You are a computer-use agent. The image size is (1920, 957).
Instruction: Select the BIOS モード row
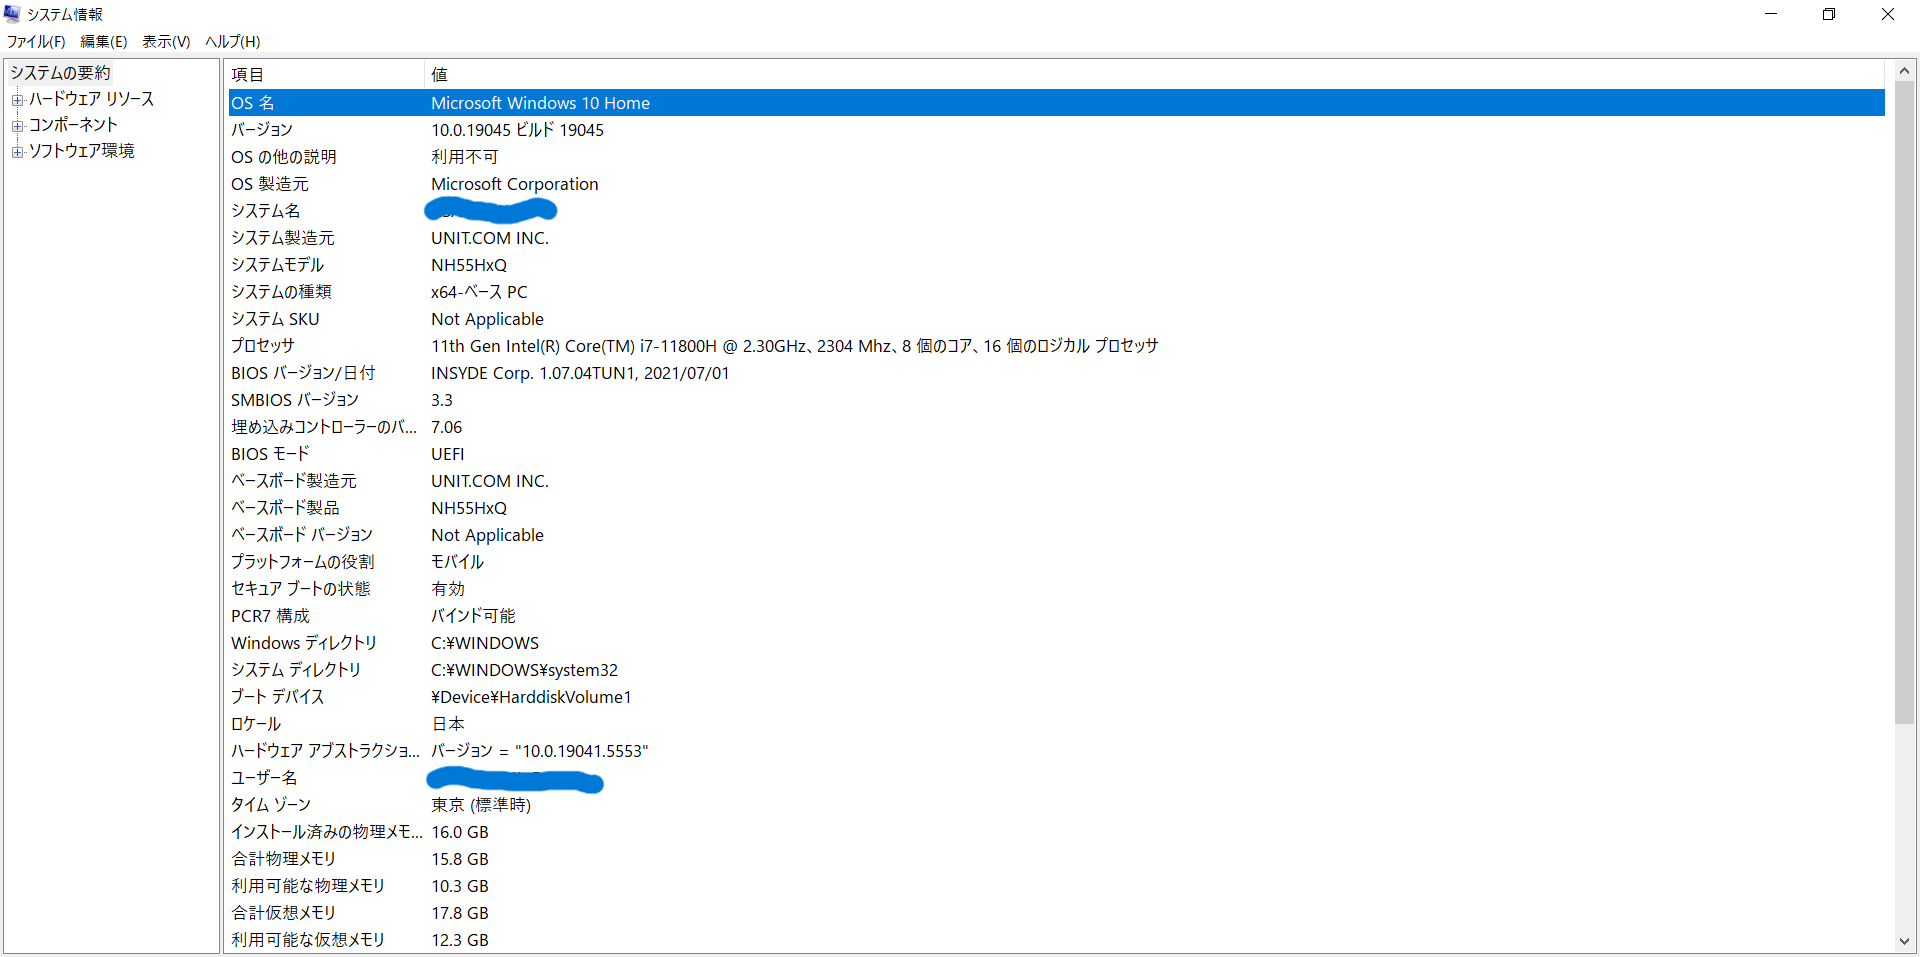tap(1057, 454)
